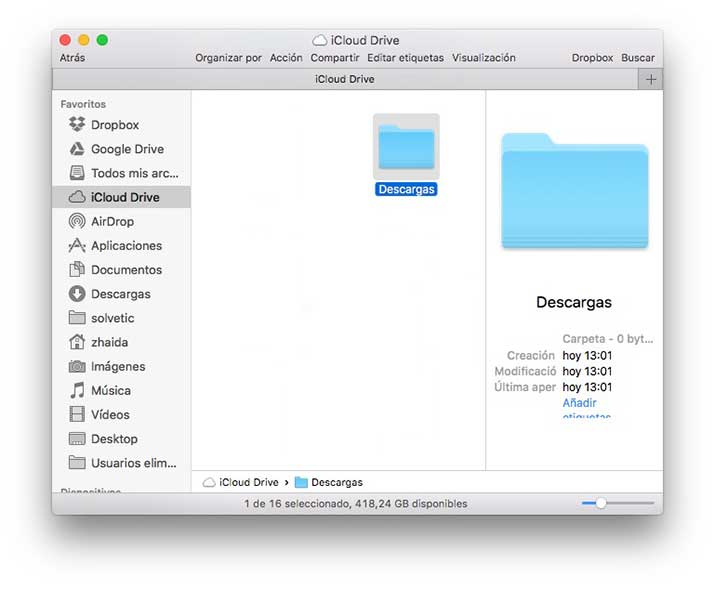Select Google Drive icon in sidebar

tap(77, 149)
